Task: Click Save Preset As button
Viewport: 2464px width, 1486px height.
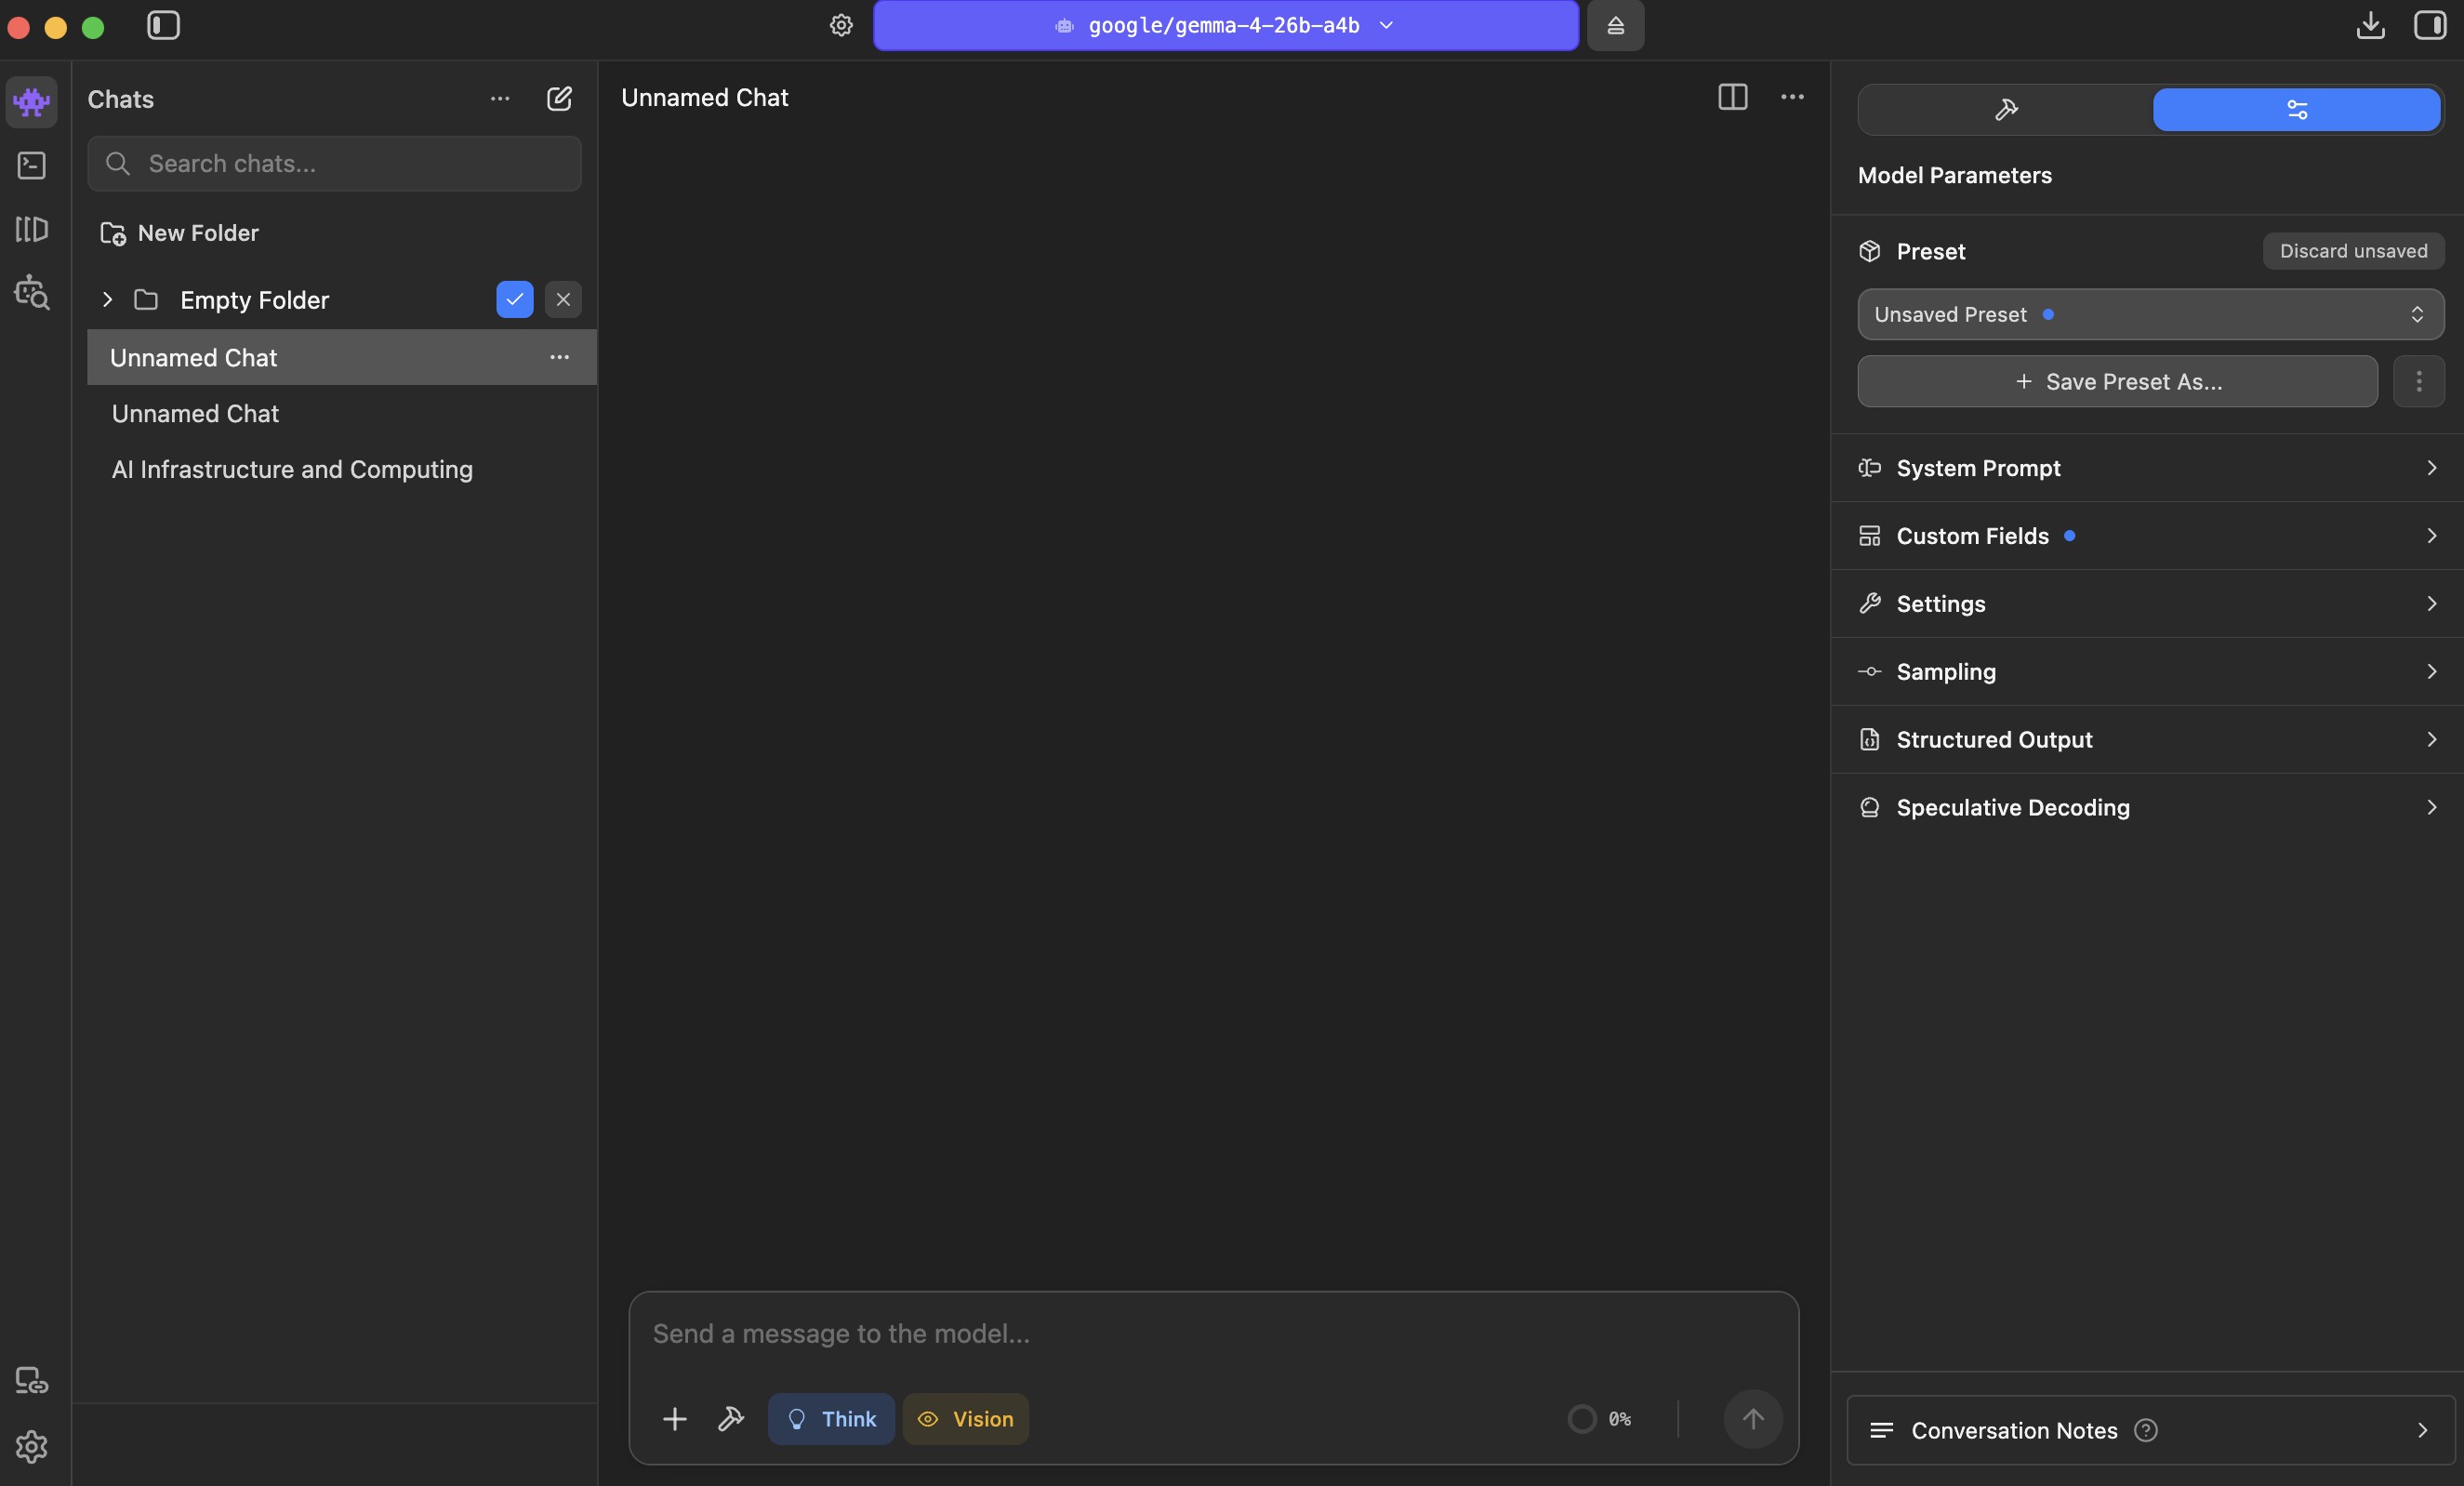Action: click(x=2116, y=381)
